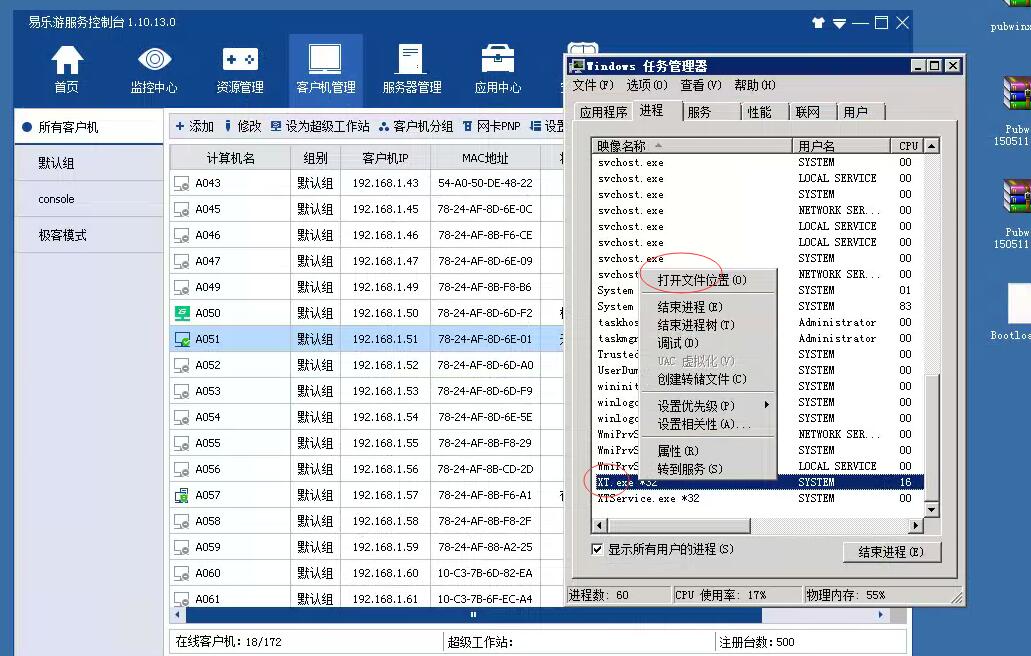Select 默认组 in the sidebar
Image resolution: width=1031 pixels, height=656 pixels.
coord(89,163)
